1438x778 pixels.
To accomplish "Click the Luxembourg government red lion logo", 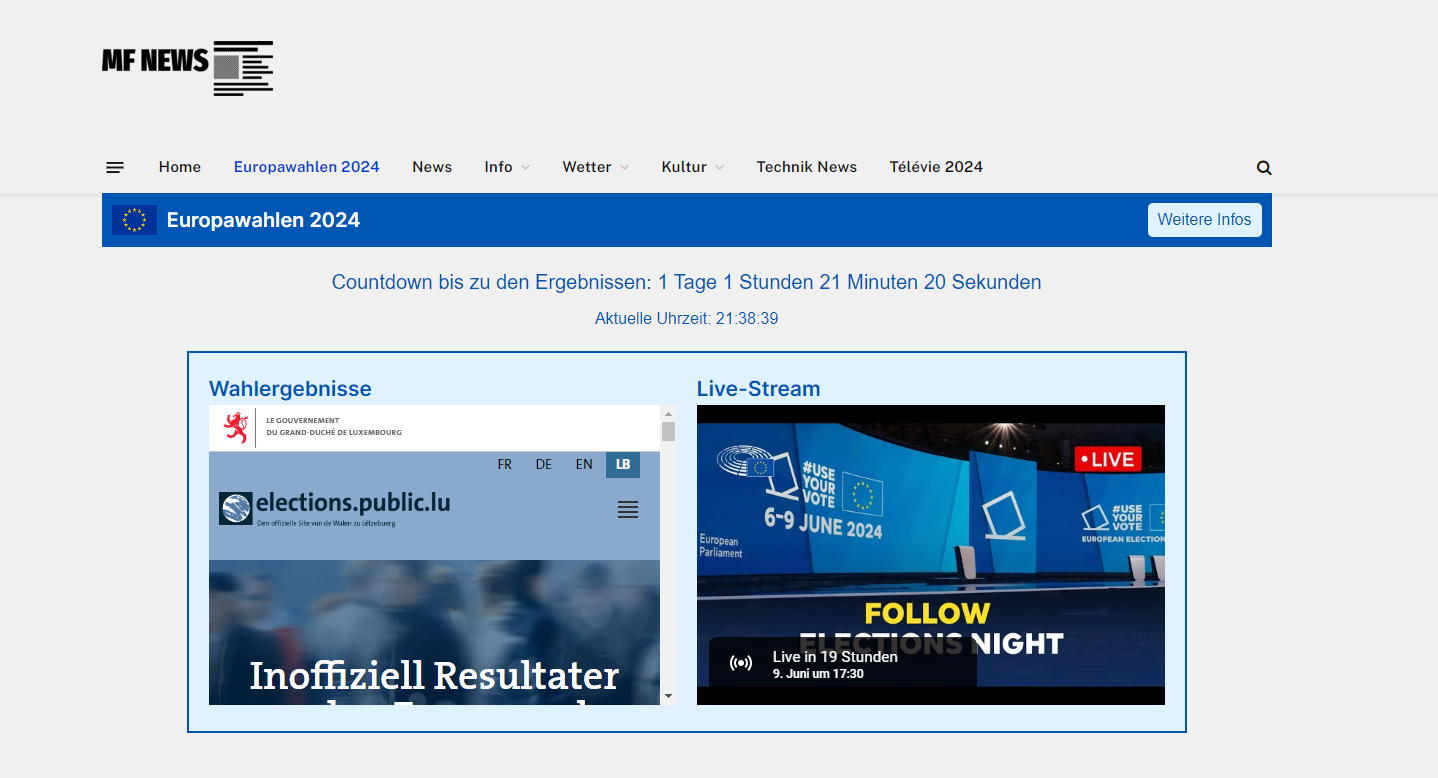I will click(x=236, y=427).
